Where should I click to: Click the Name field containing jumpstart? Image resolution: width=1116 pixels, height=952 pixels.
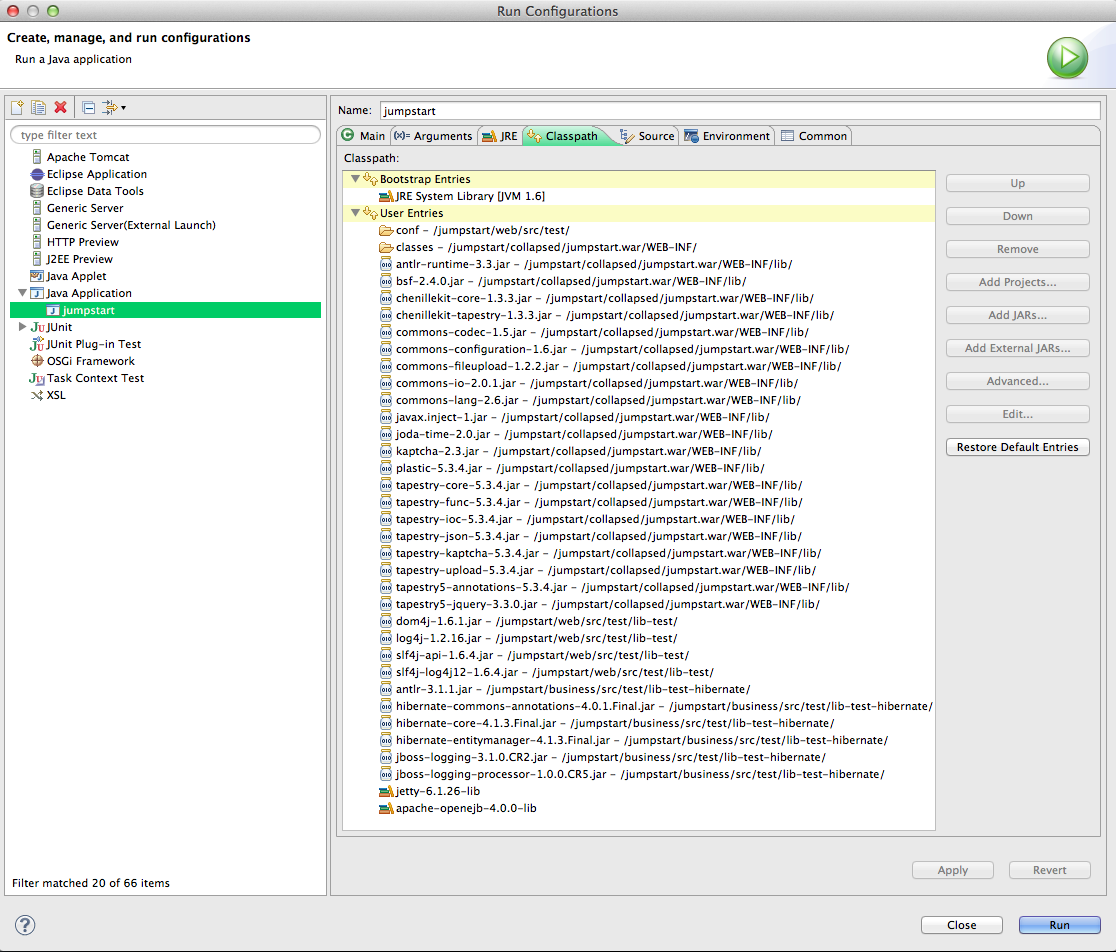pos(740,111)
